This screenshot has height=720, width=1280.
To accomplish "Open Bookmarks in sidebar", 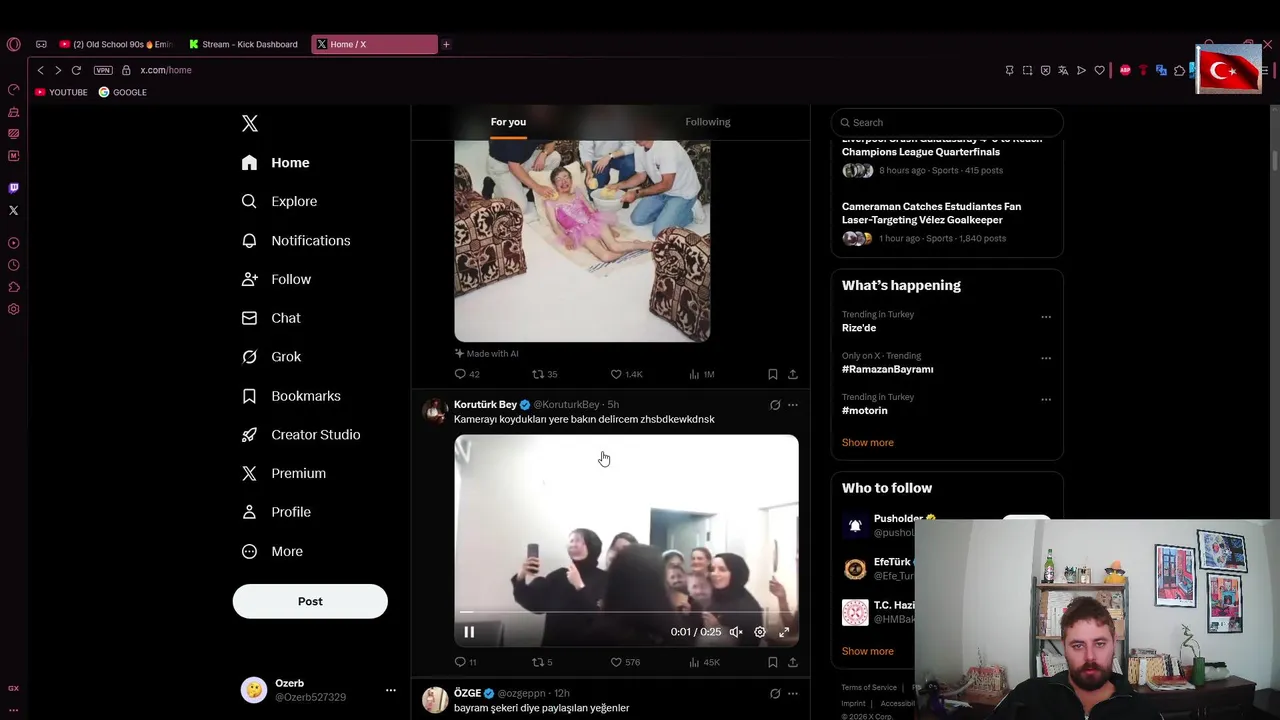I will 291,396.
